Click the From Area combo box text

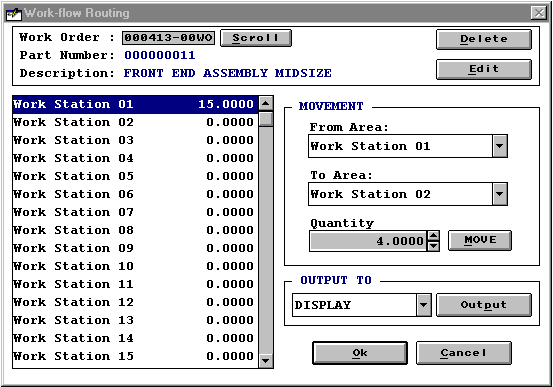tap(400, 146)
